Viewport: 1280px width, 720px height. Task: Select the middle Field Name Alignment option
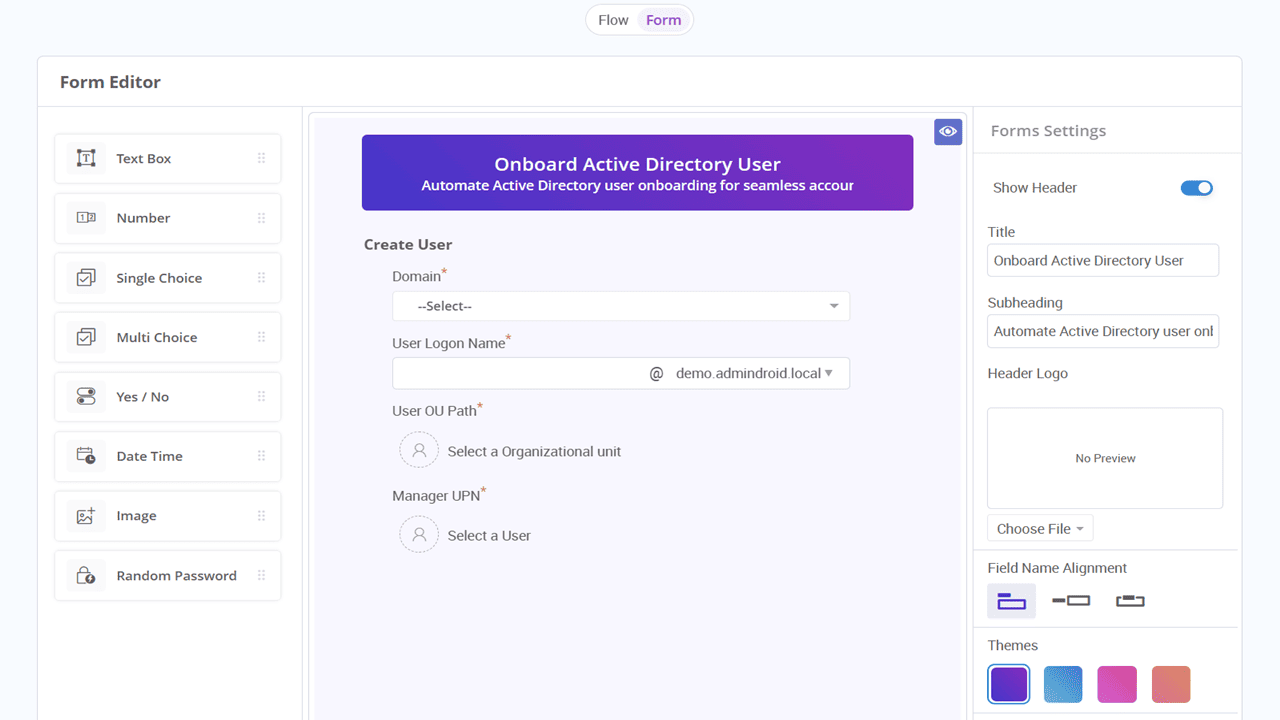point(1070,600)
